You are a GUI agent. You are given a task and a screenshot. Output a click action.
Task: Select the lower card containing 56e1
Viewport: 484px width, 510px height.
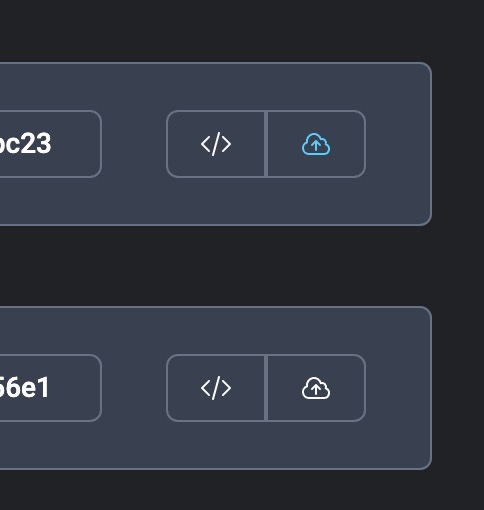pos(216,388)
